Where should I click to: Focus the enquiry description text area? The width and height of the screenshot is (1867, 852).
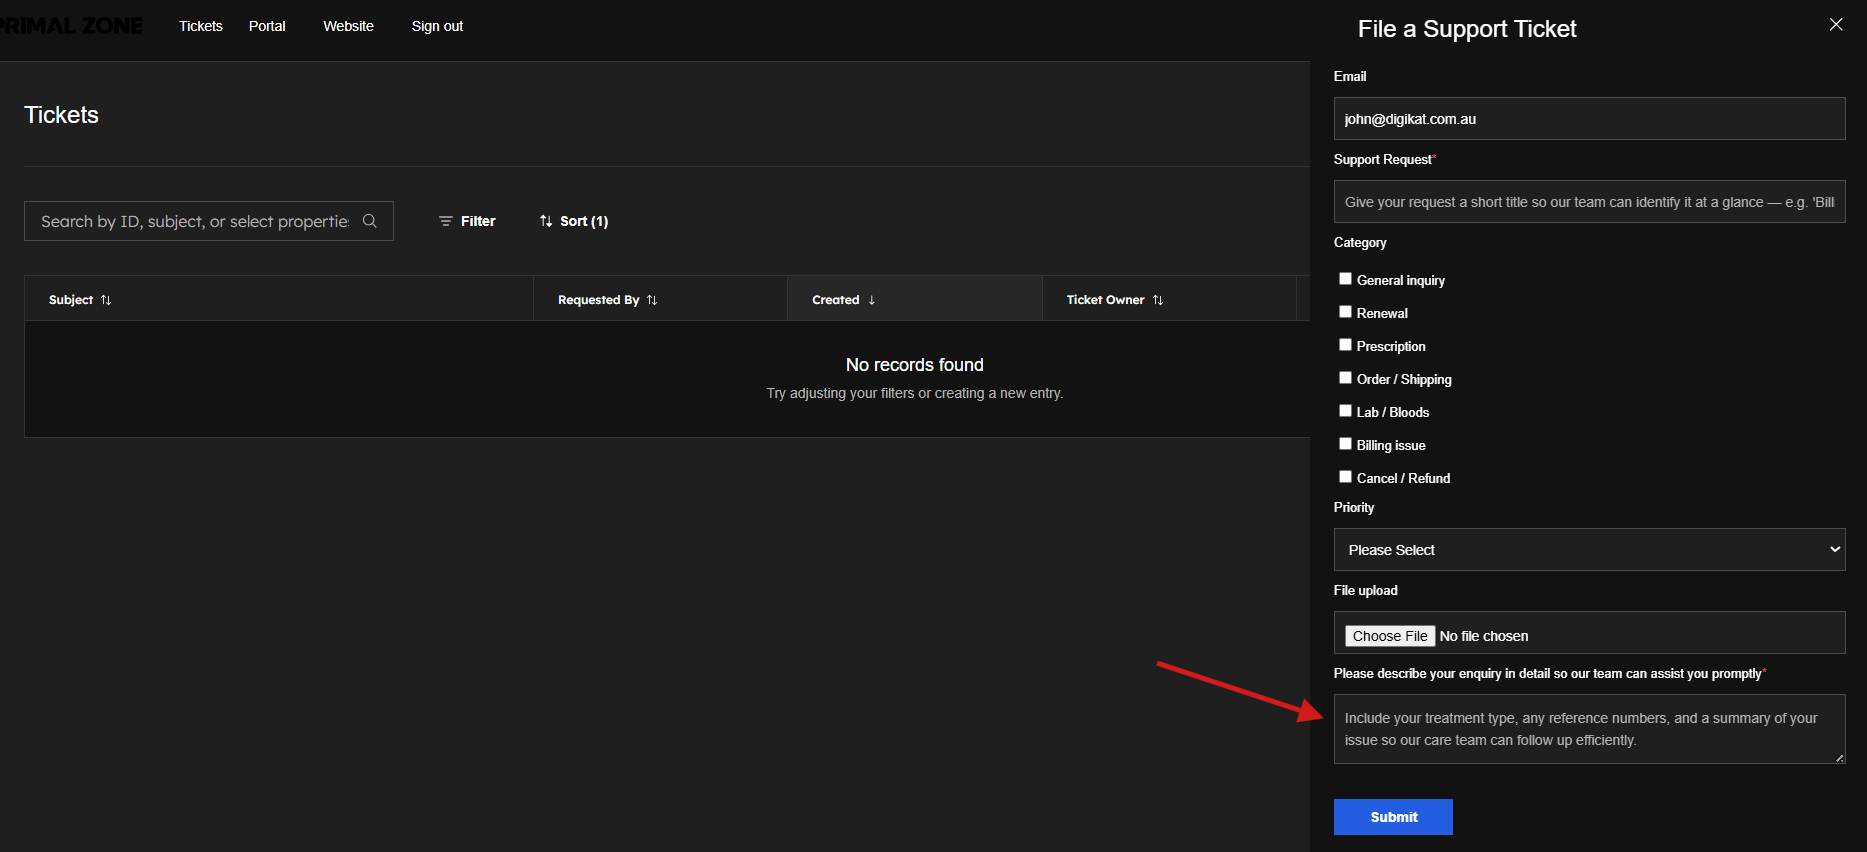(1589, 729)
